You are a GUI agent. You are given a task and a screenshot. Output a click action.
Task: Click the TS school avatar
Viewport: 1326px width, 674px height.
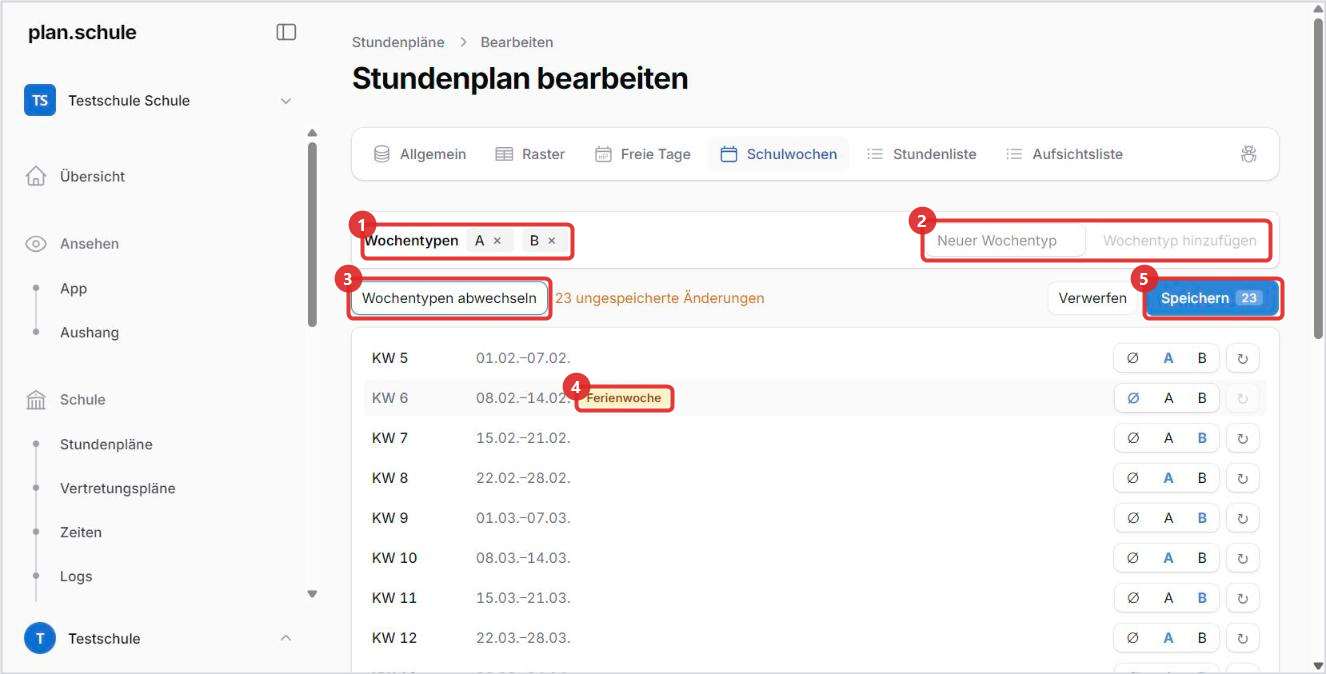tap(40, 101)
